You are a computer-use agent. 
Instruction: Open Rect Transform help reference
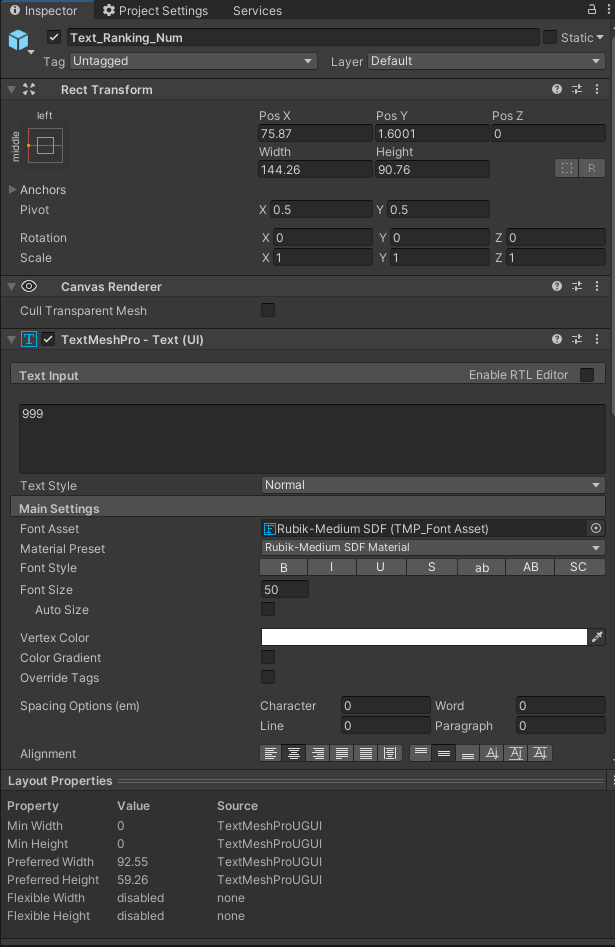556,89
